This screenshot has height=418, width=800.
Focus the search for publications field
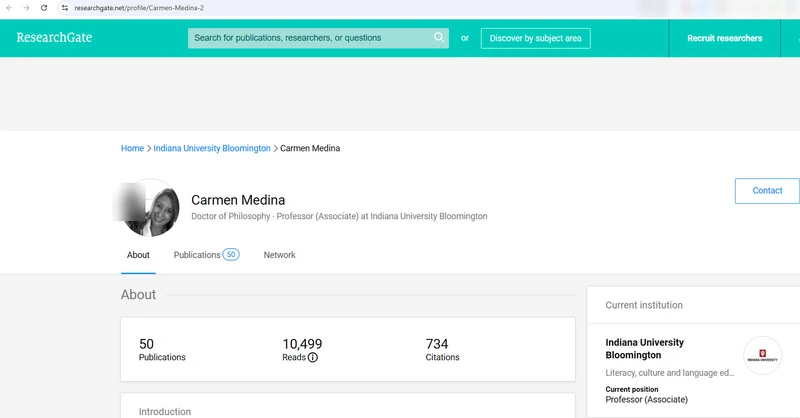click(x=318, y=38)
